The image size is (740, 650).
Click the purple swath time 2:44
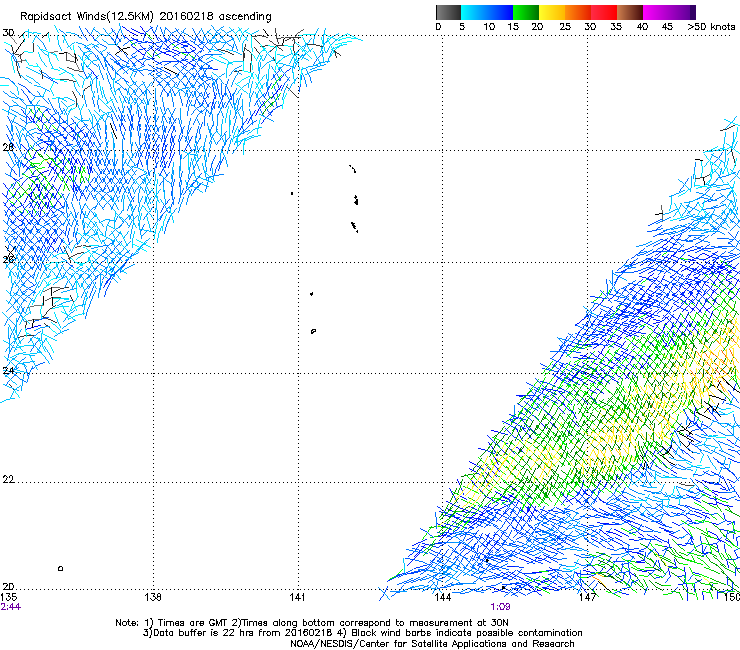click(10, 607)
